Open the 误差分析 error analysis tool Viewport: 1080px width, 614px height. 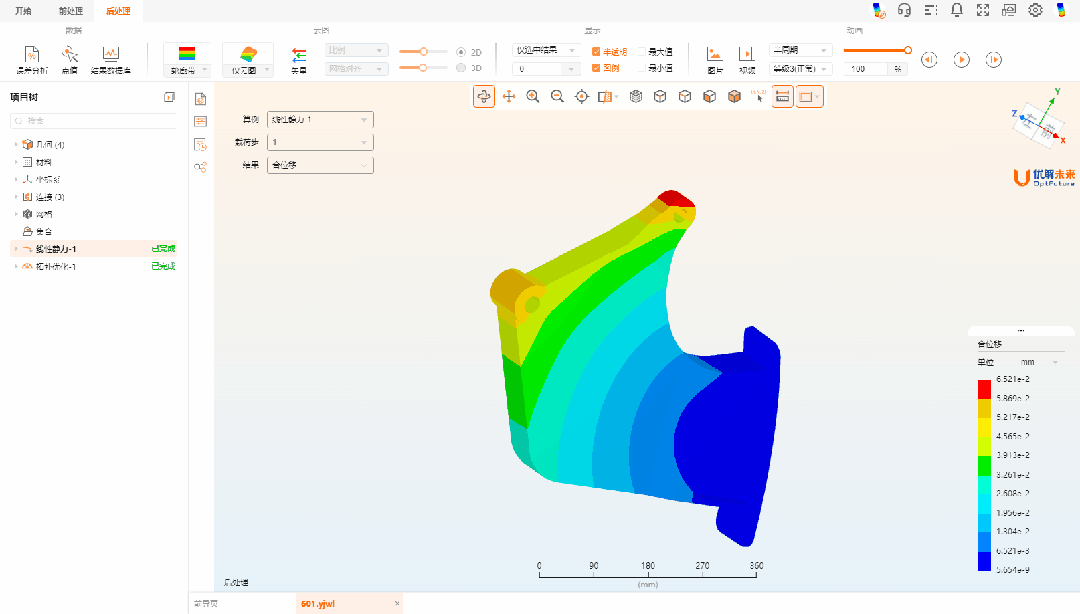[32, 59]
